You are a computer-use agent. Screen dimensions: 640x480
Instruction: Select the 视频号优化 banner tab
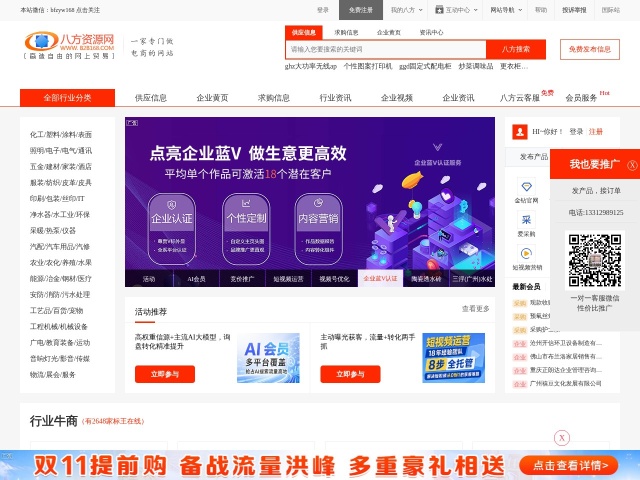pos(334,279)
